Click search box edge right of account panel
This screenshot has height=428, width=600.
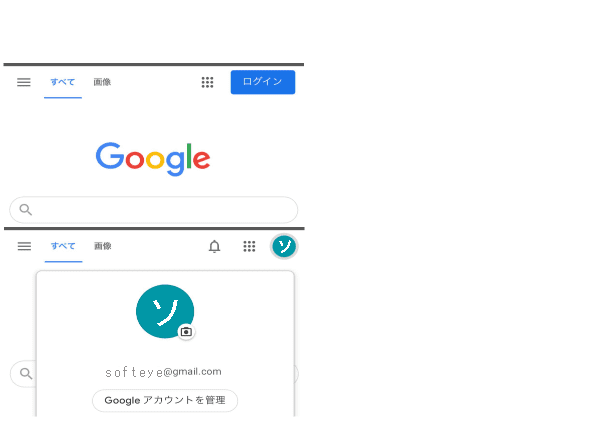[297, 374]
